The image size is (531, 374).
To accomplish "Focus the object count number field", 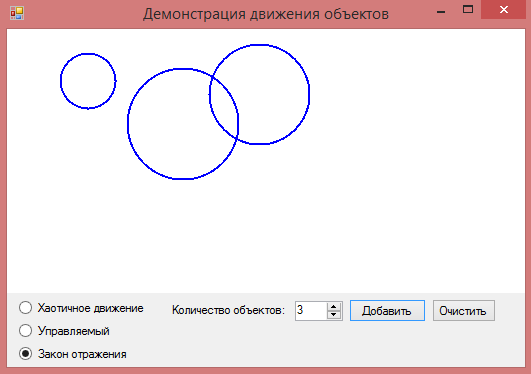I will coord(311,310).
